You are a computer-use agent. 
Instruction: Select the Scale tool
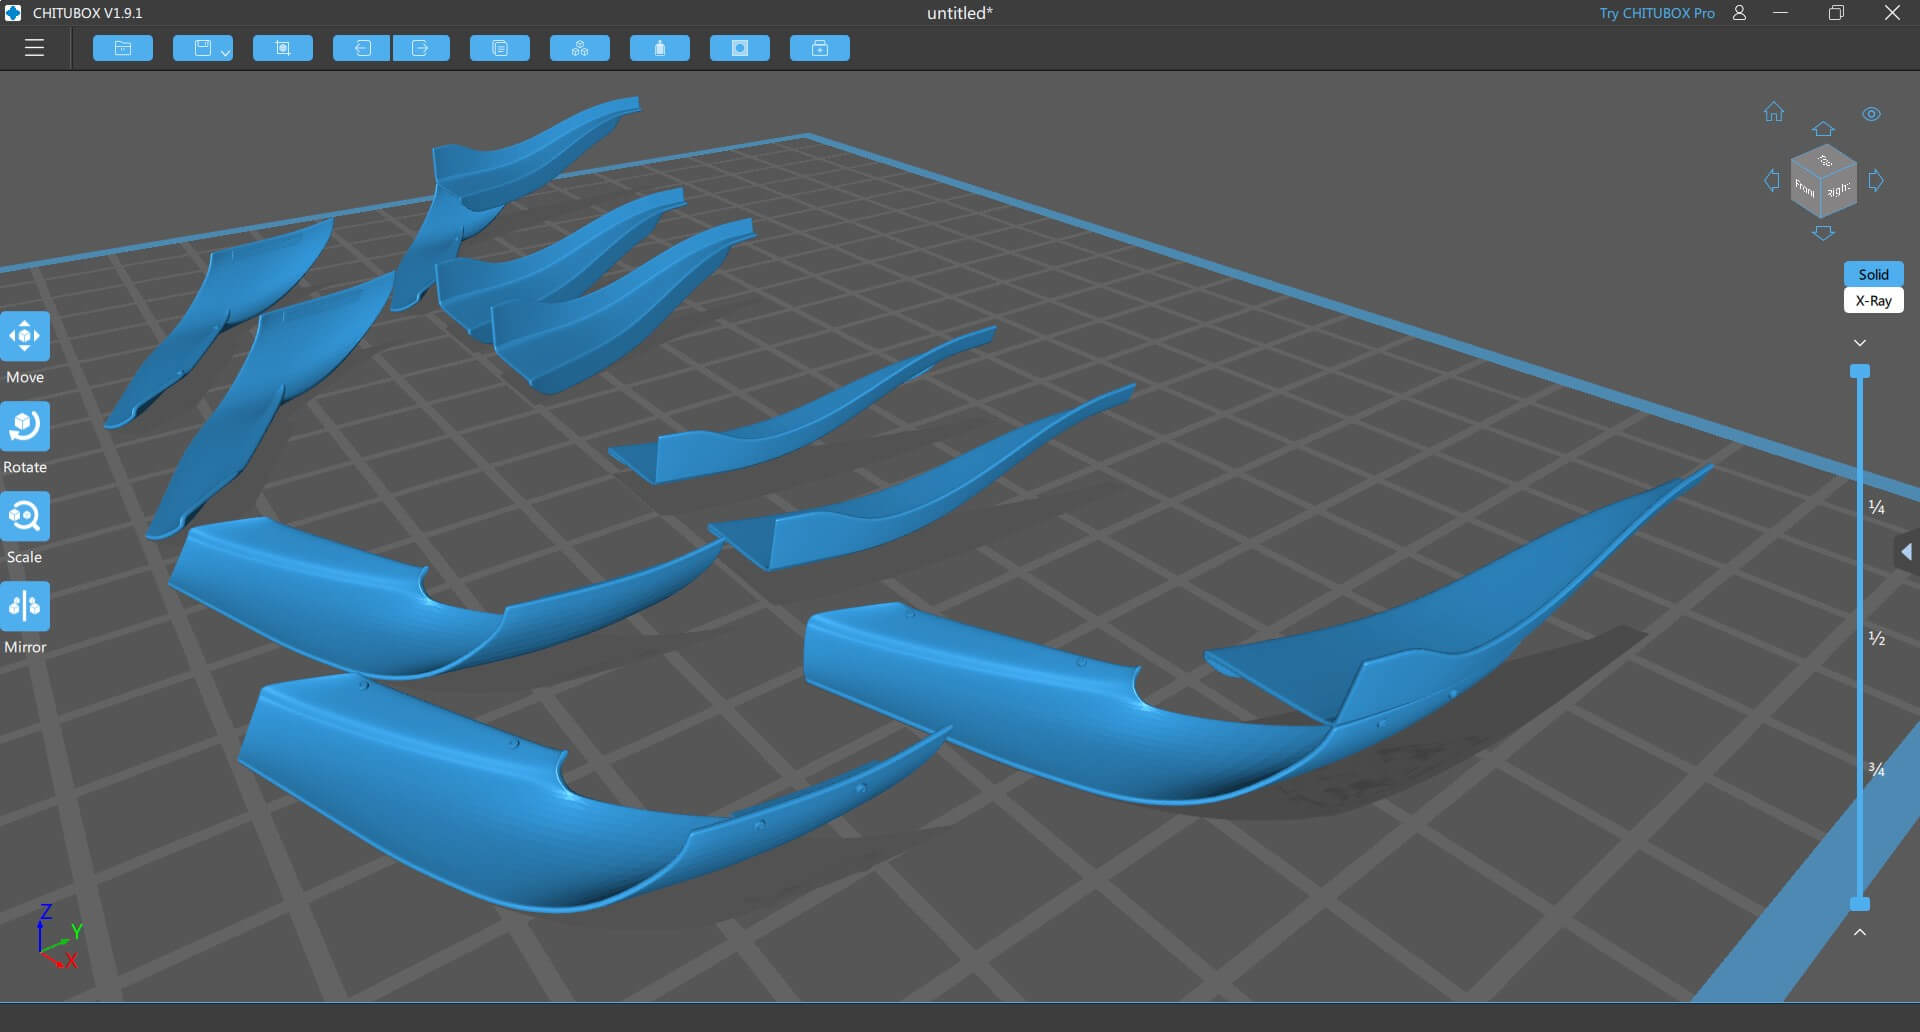25,517
